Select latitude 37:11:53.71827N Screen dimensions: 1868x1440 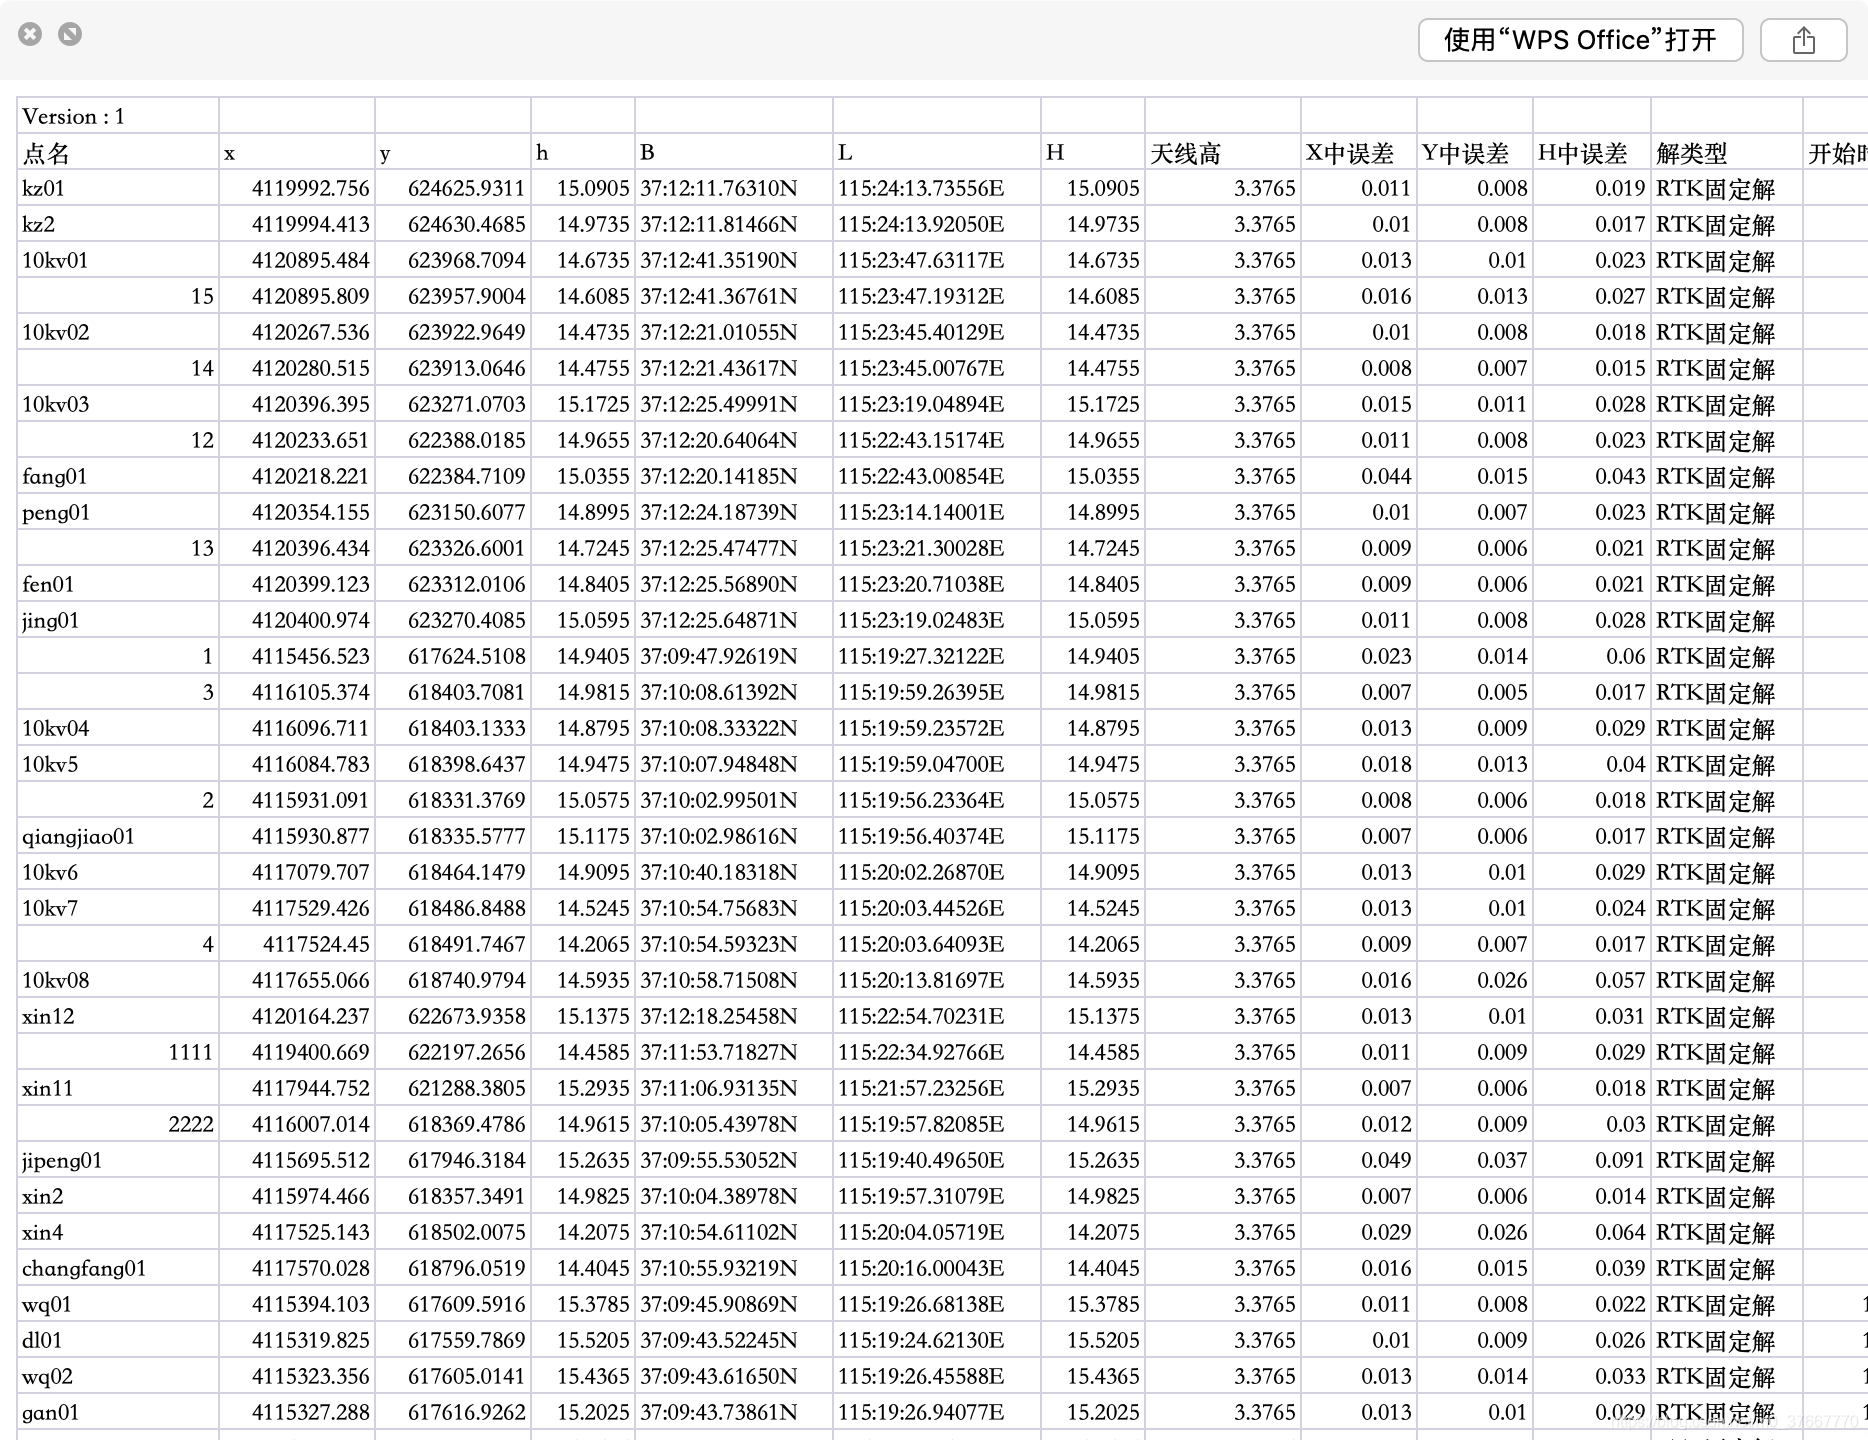(733, 1052)
